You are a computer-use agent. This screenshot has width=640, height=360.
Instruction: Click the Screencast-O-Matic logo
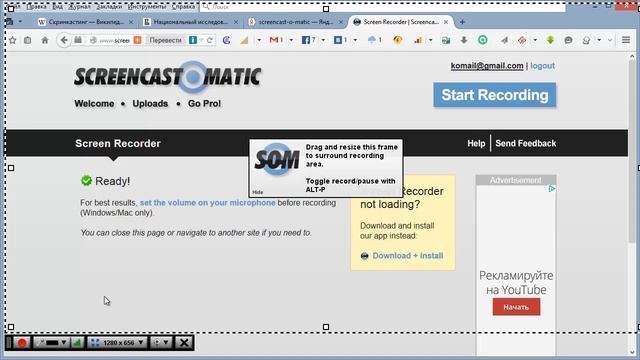point(168,77)
